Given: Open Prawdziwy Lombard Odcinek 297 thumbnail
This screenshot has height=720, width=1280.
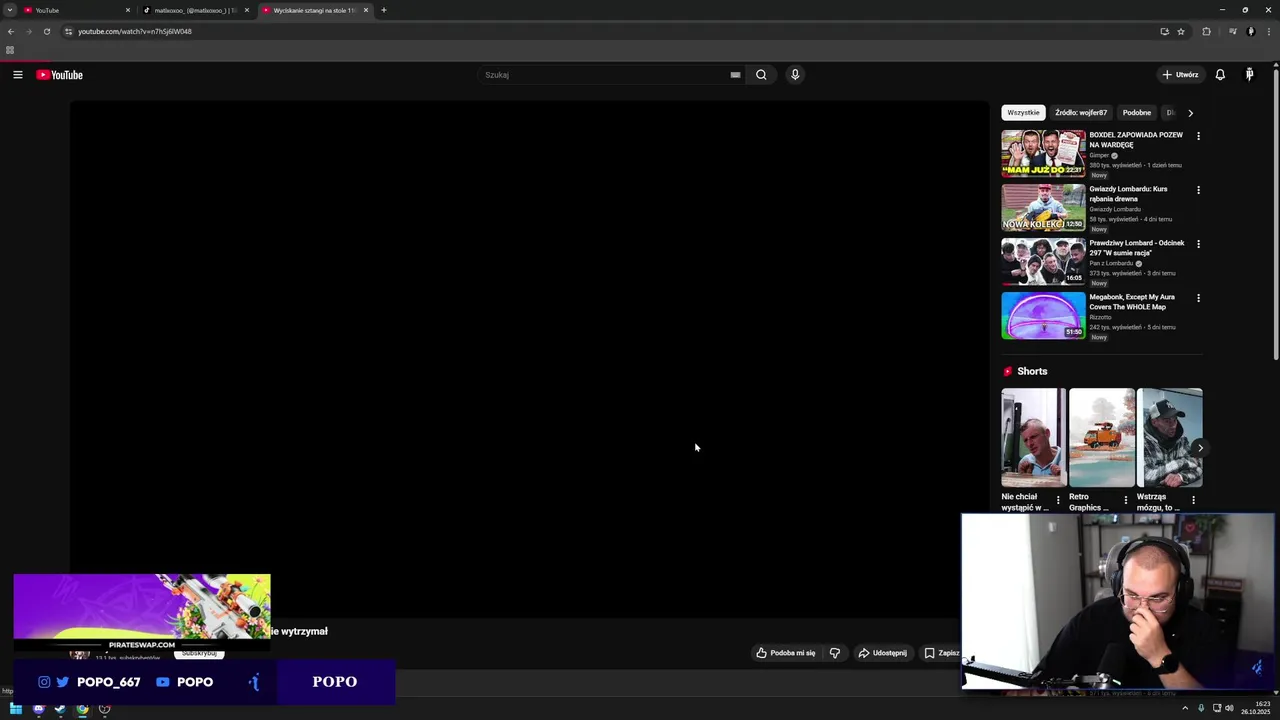Looking at the screenshot, I should point(1043,261).
